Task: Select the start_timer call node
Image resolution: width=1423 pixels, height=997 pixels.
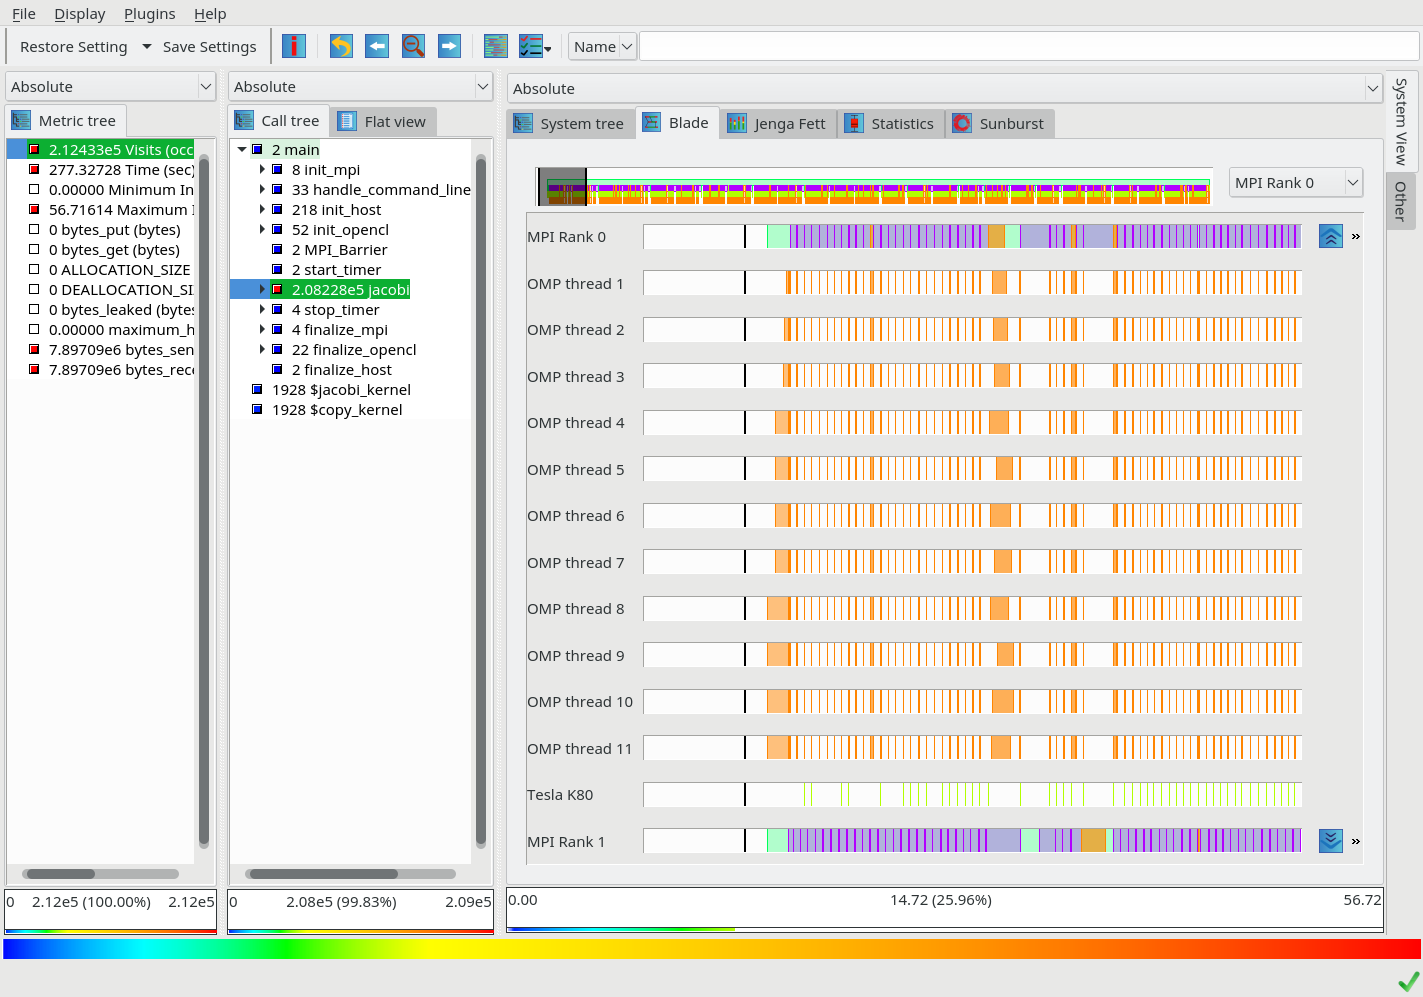Action: point(336,269)
